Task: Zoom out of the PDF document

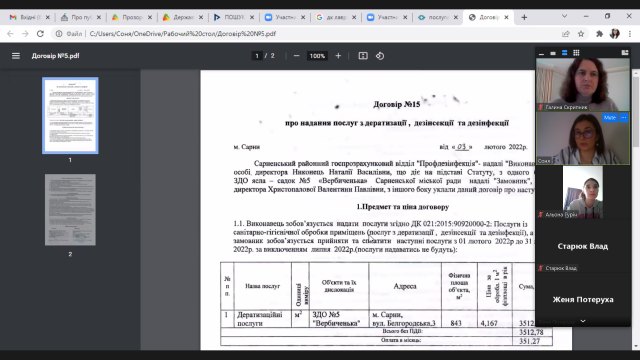Action: (x=297, y=56)
